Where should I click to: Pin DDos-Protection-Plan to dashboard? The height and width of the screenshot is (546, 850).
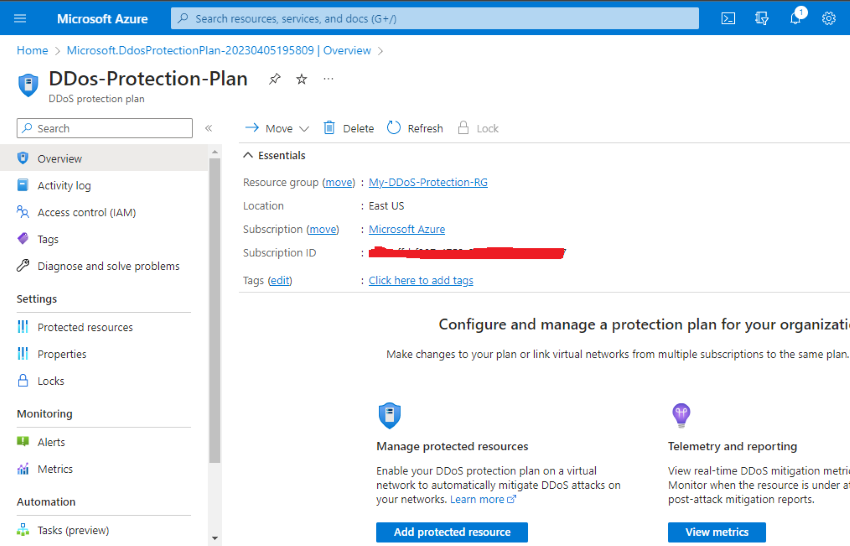click(275, 79)
